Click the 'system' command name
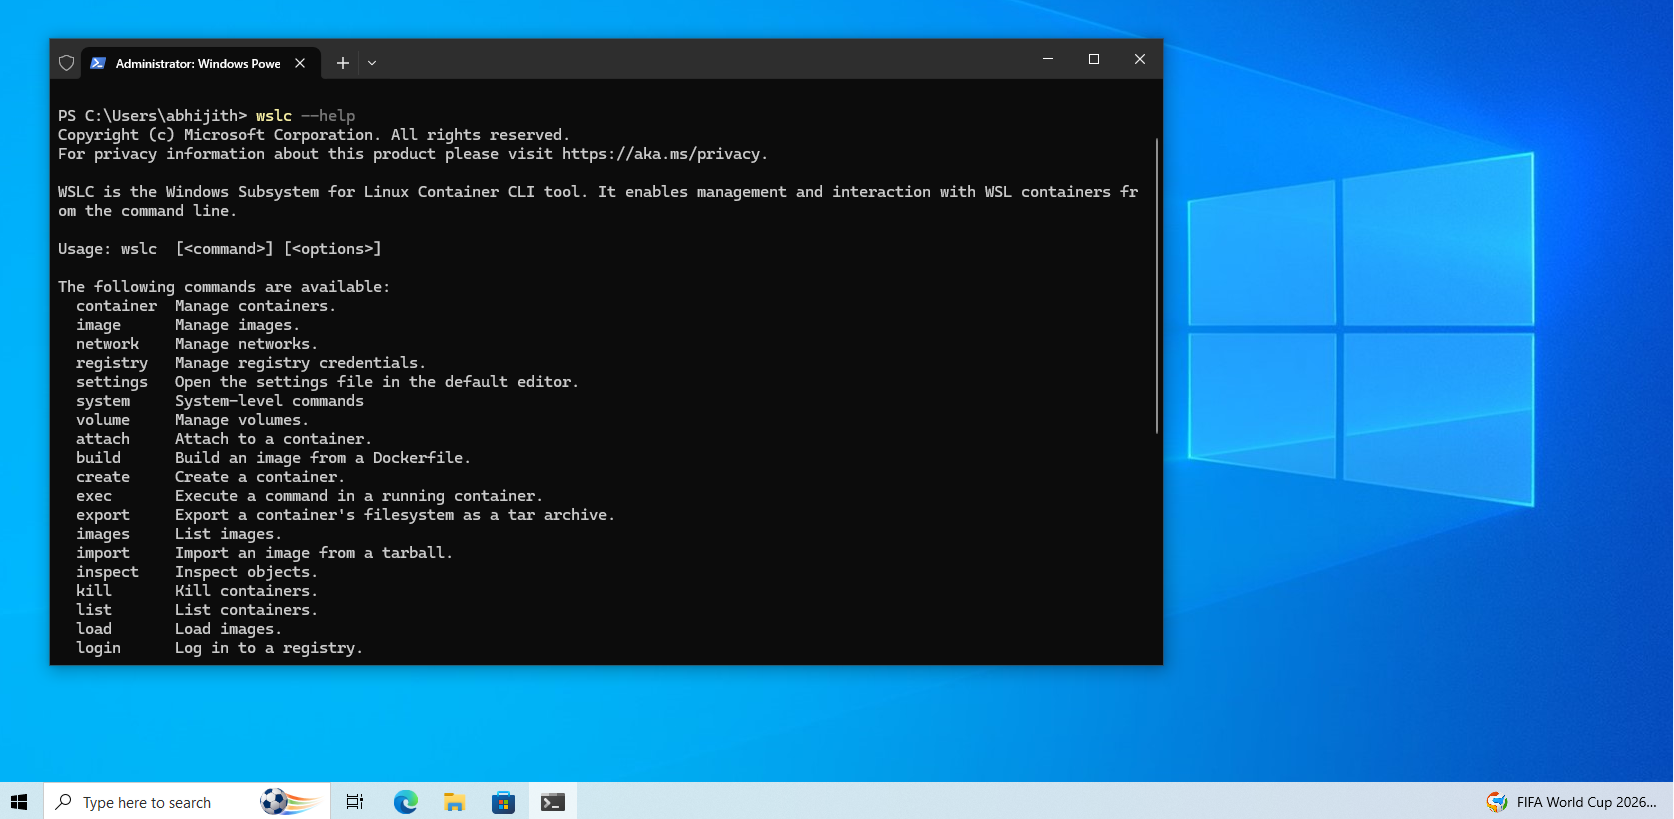Image resolution: width=1674 pixels, height=819 pixels. pos(103,401)
